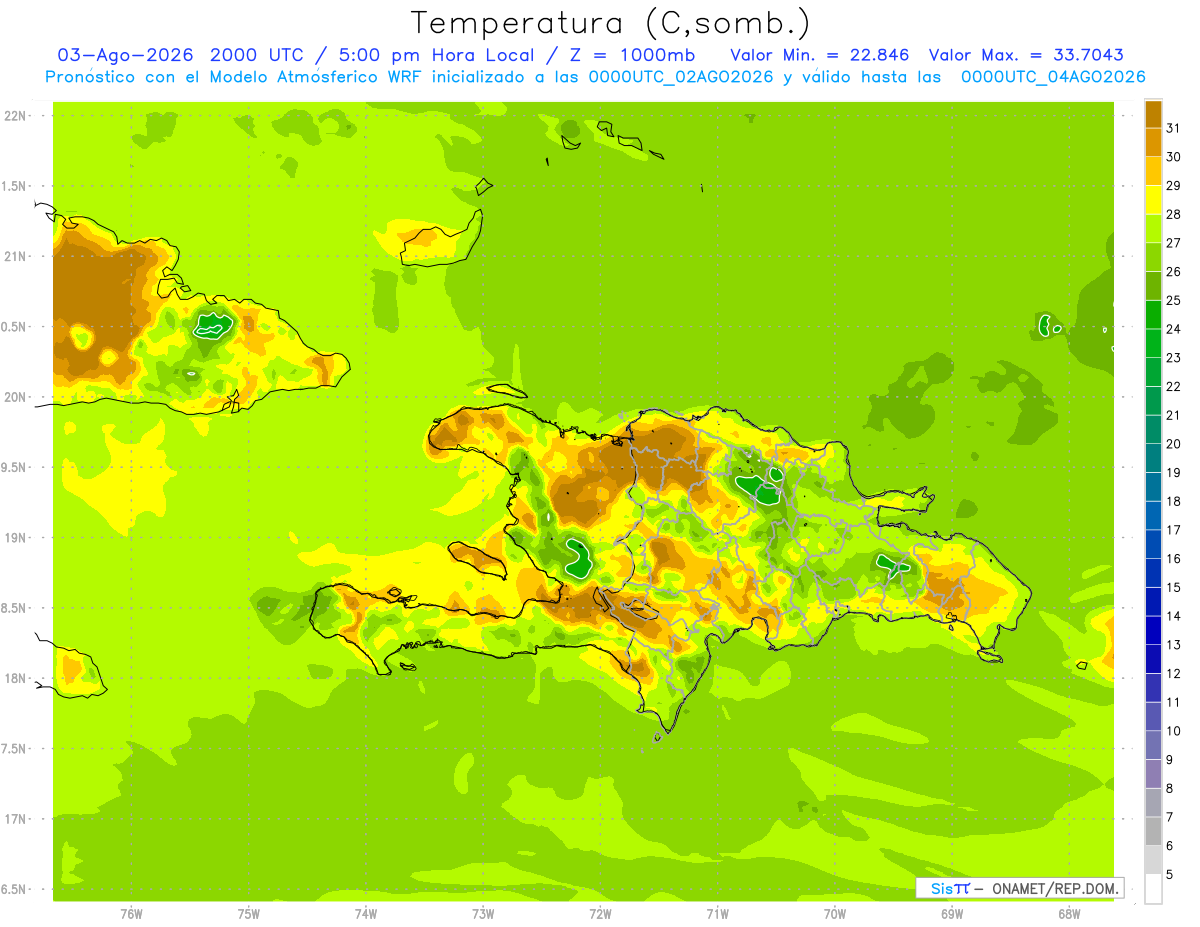Click legend value "23" on color bar
1200x927 pixels.
(1174, 358)
